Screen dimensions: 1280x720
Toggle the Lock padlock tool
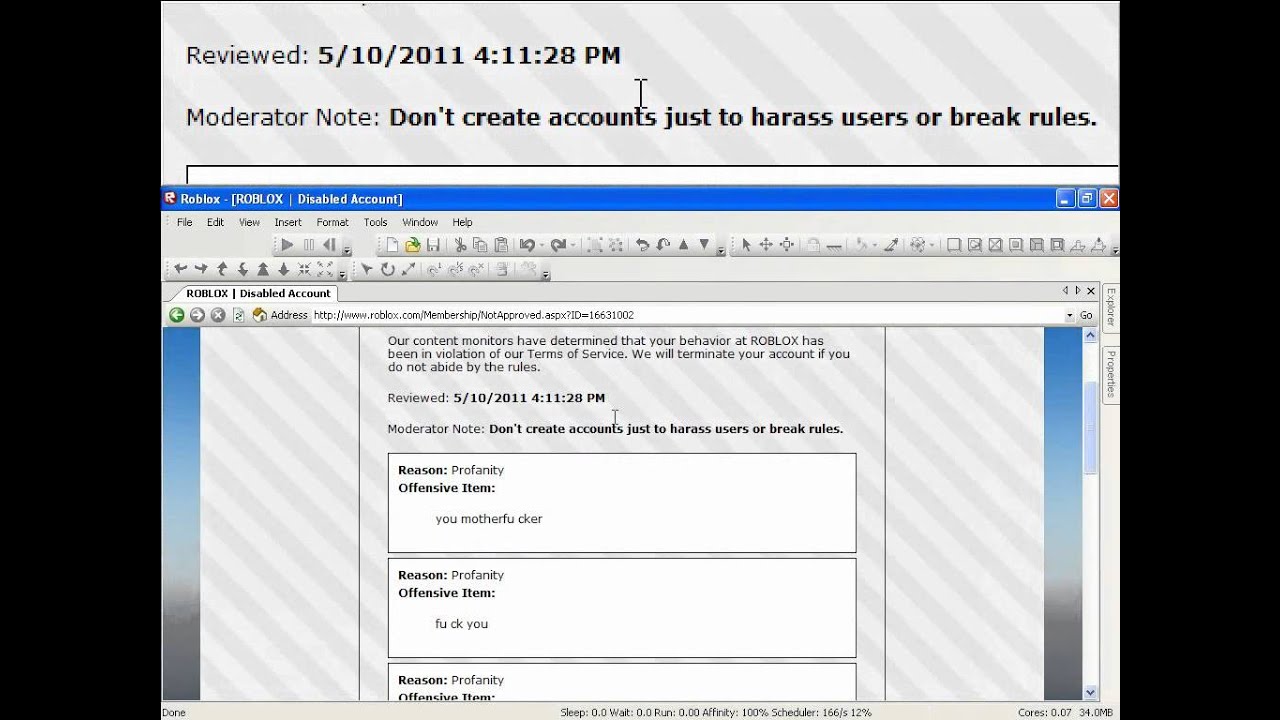[x=813, y=245]
